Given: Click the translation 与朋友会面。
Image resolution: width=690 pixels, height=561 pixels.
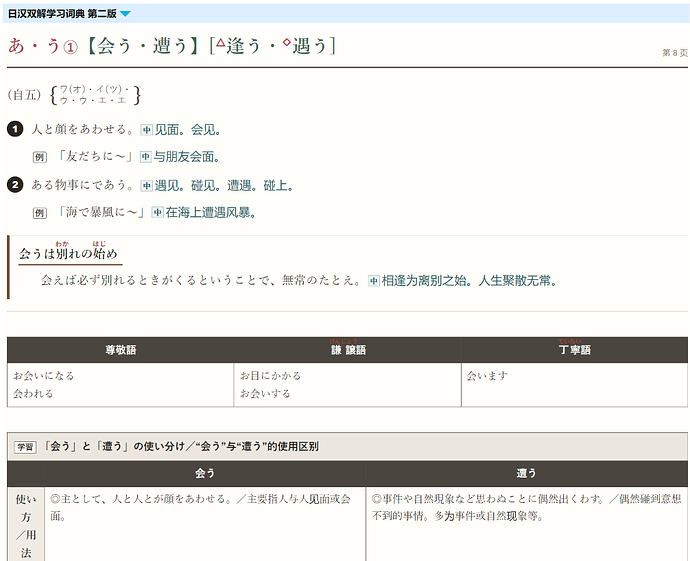Looking at the screenshot, I should 187,157.
